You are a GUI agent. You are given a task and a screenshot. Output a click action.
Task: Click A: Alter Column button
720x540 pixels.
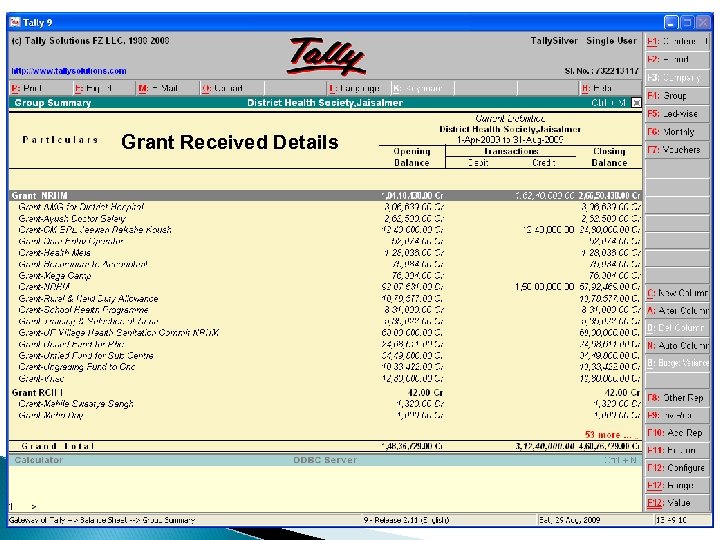[x=677, y=310]
